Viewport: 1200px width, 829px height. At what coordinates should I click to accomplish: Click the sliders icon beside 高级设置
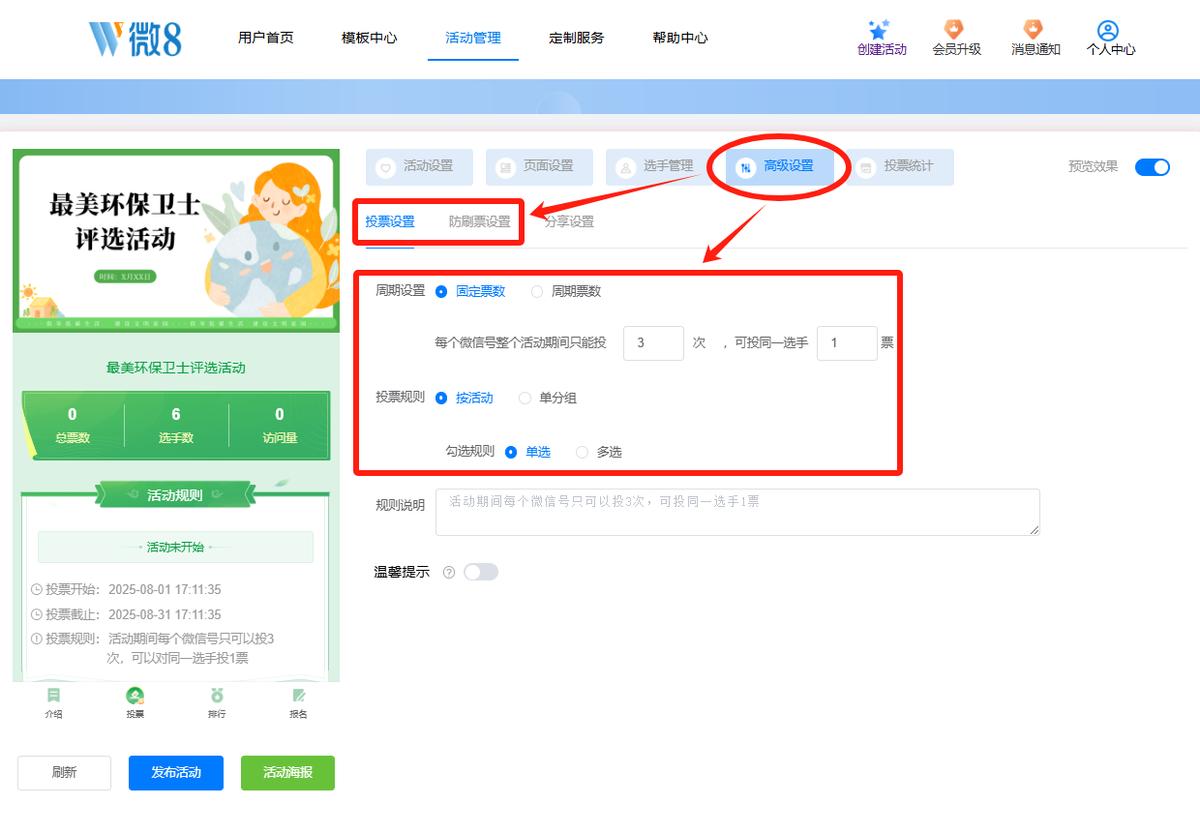click(746, 167)
